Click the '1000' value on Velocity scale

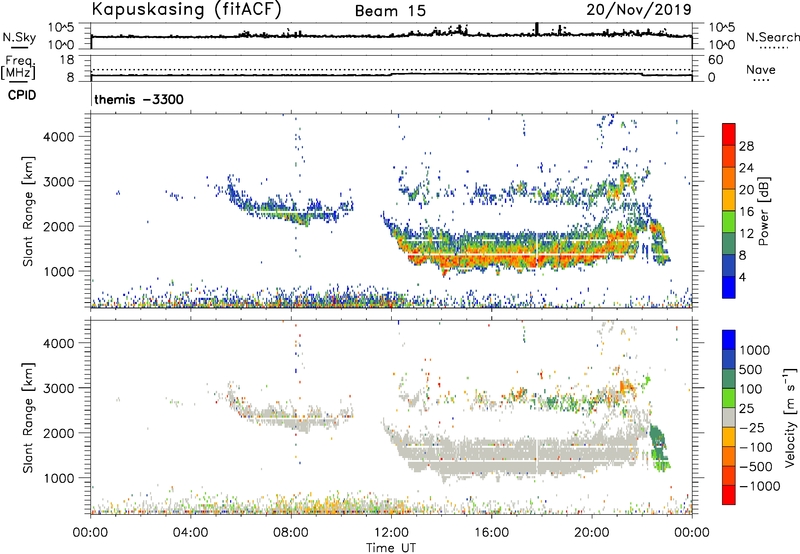[755, 350]
